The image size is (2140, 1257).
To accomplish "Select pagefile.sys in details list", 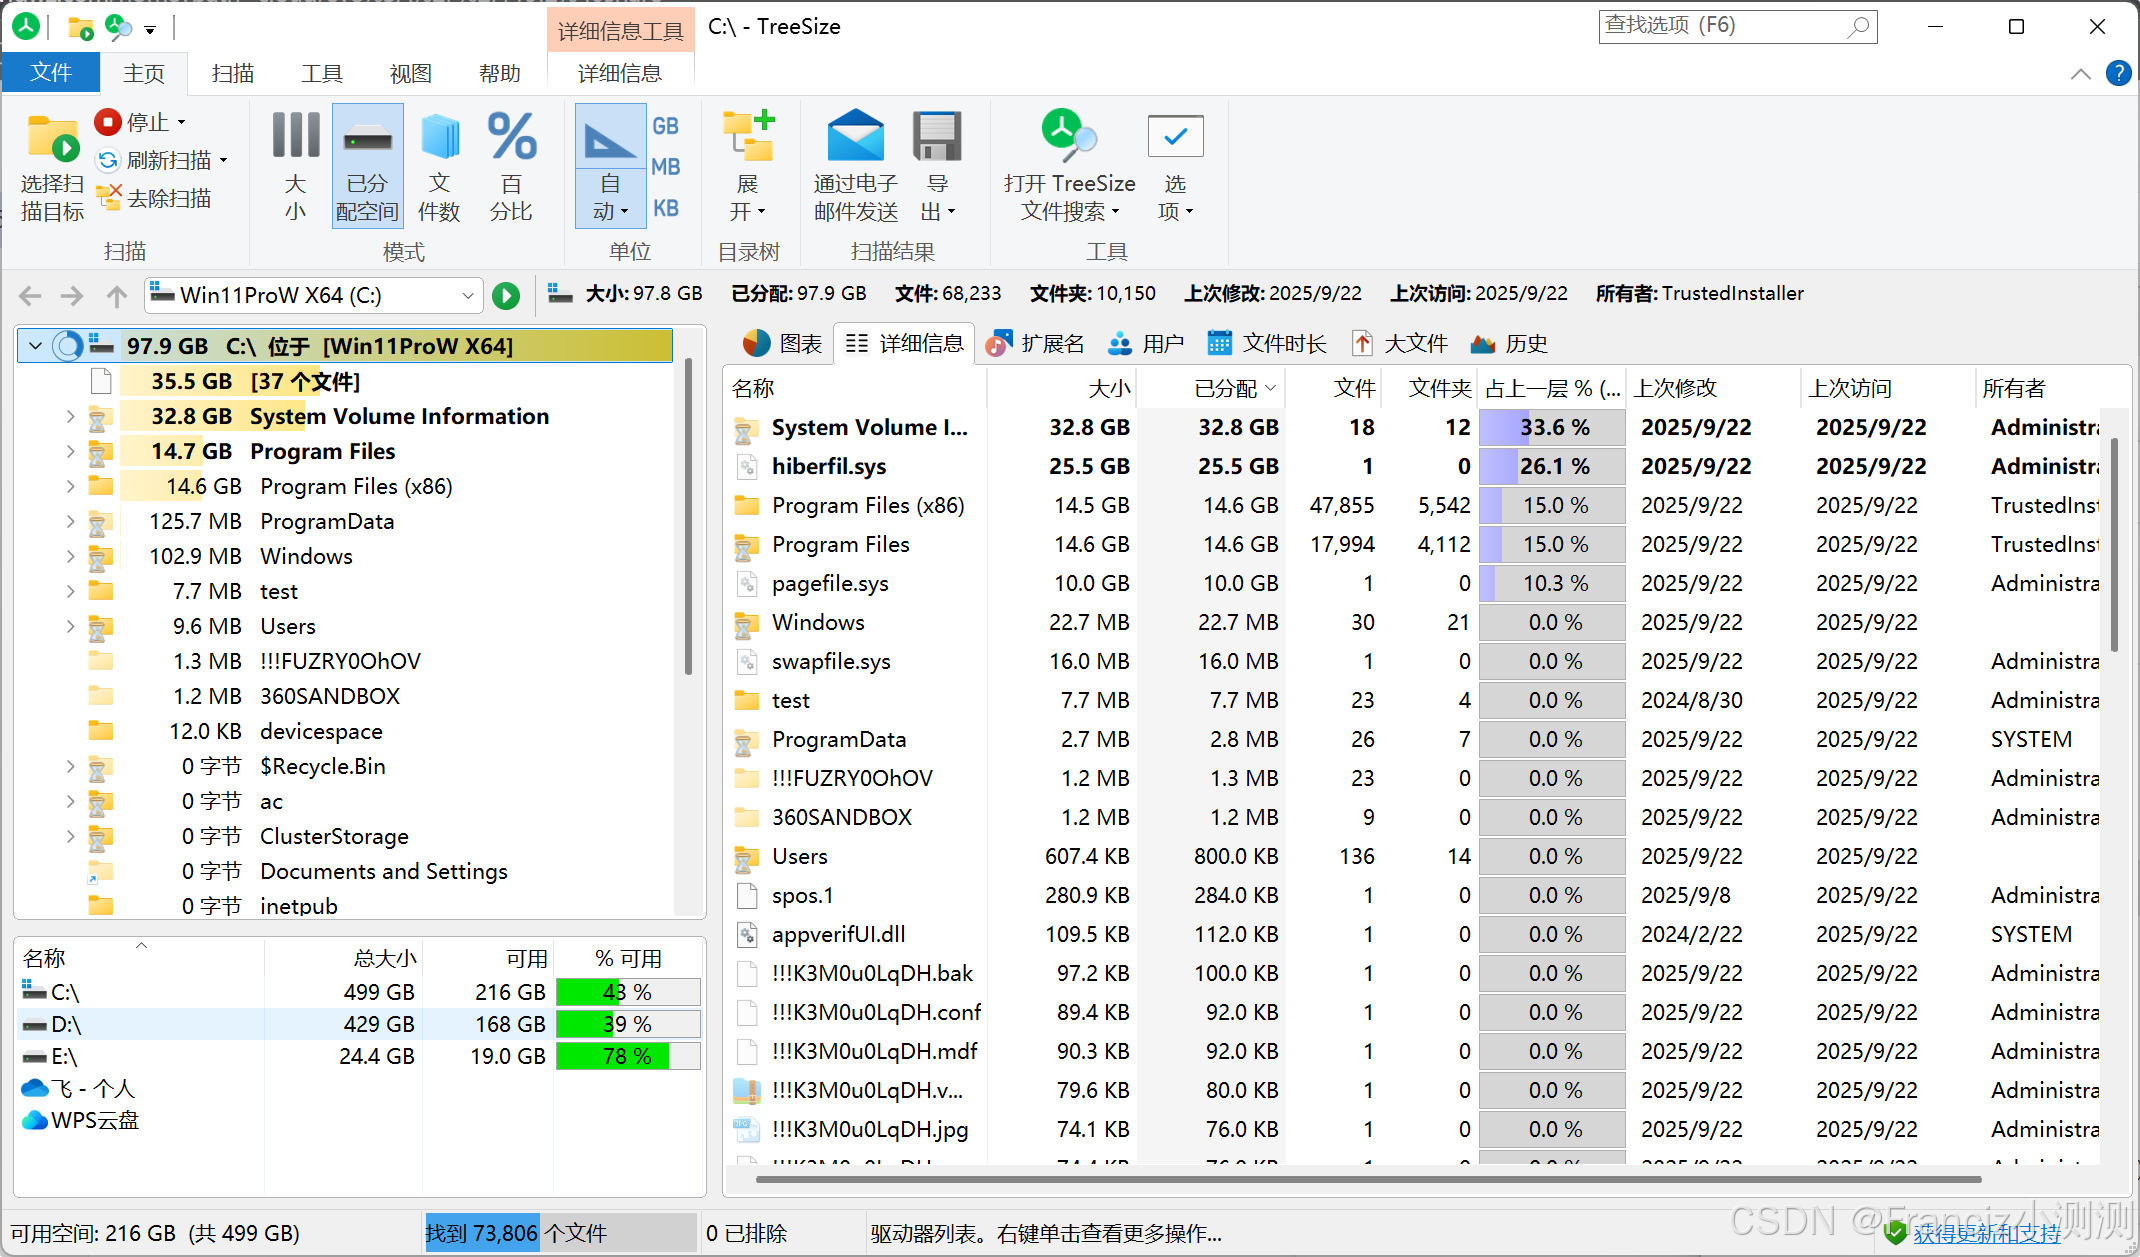I will 1416,583.
